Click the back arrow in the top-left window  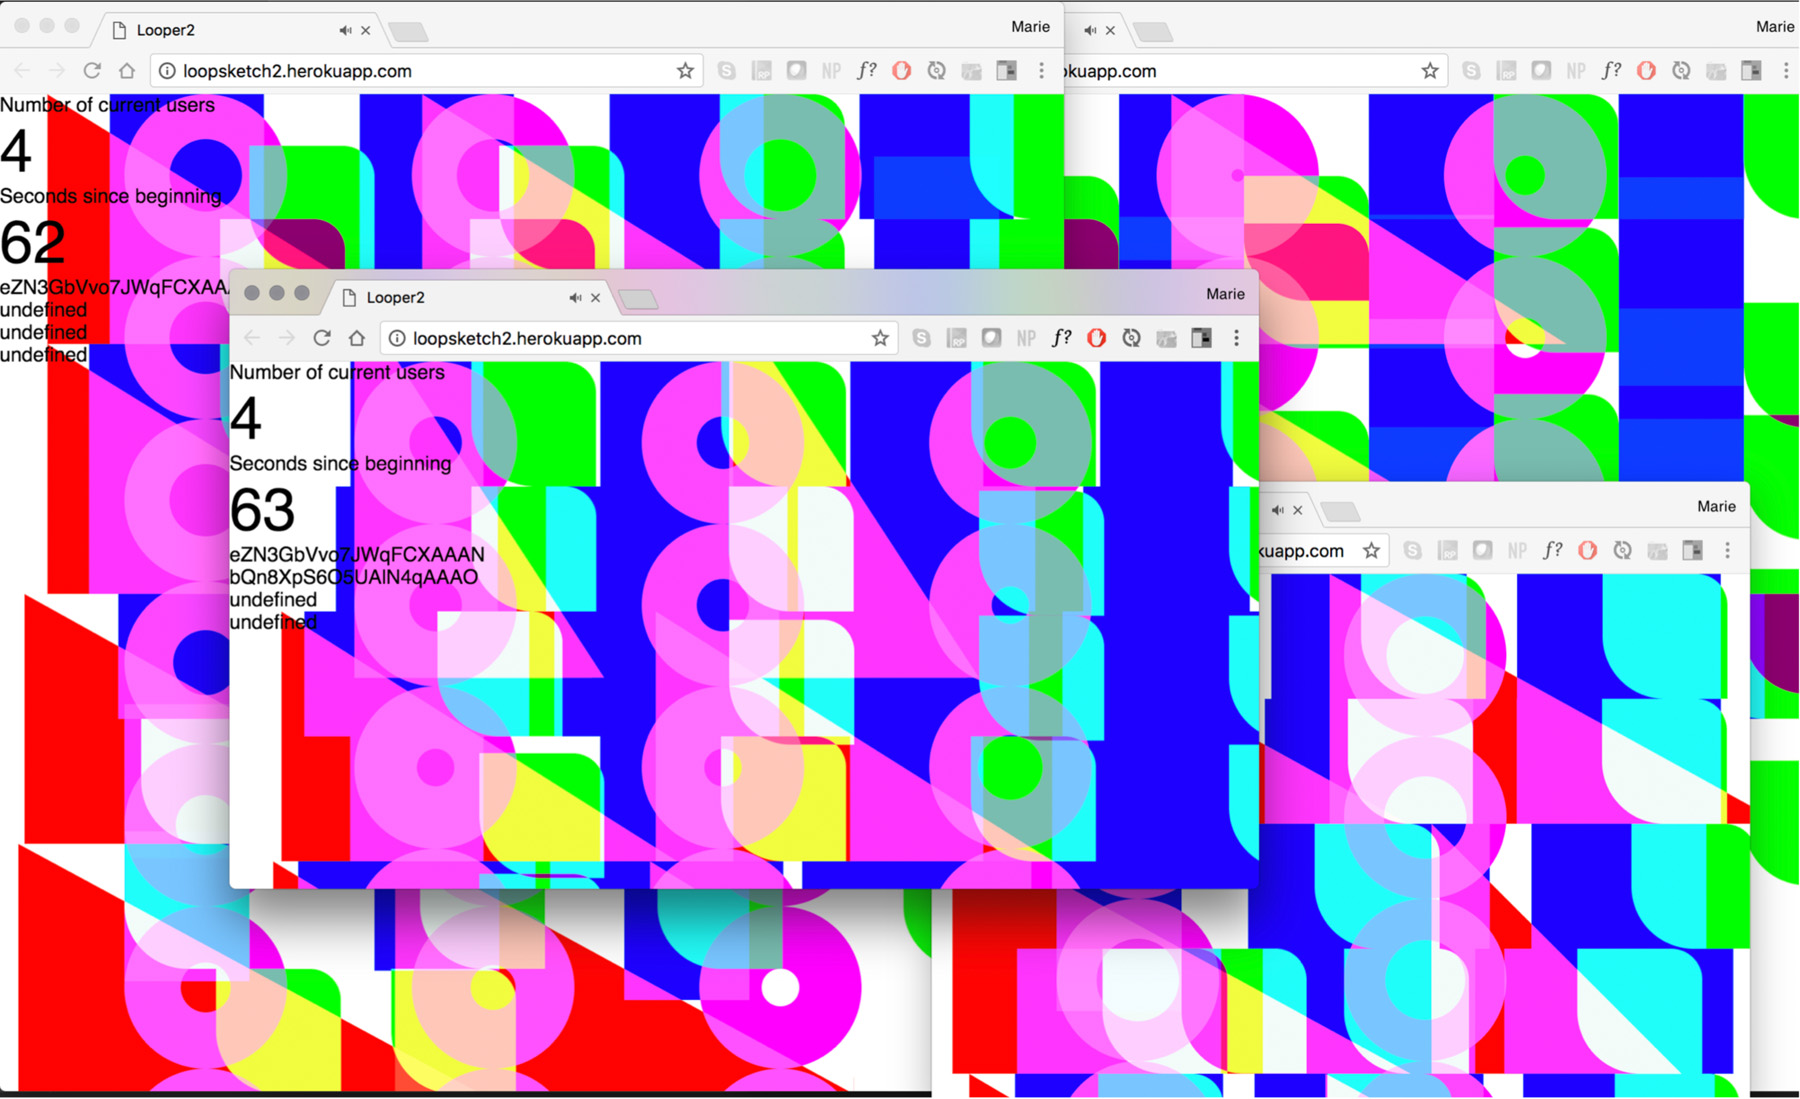22,70
